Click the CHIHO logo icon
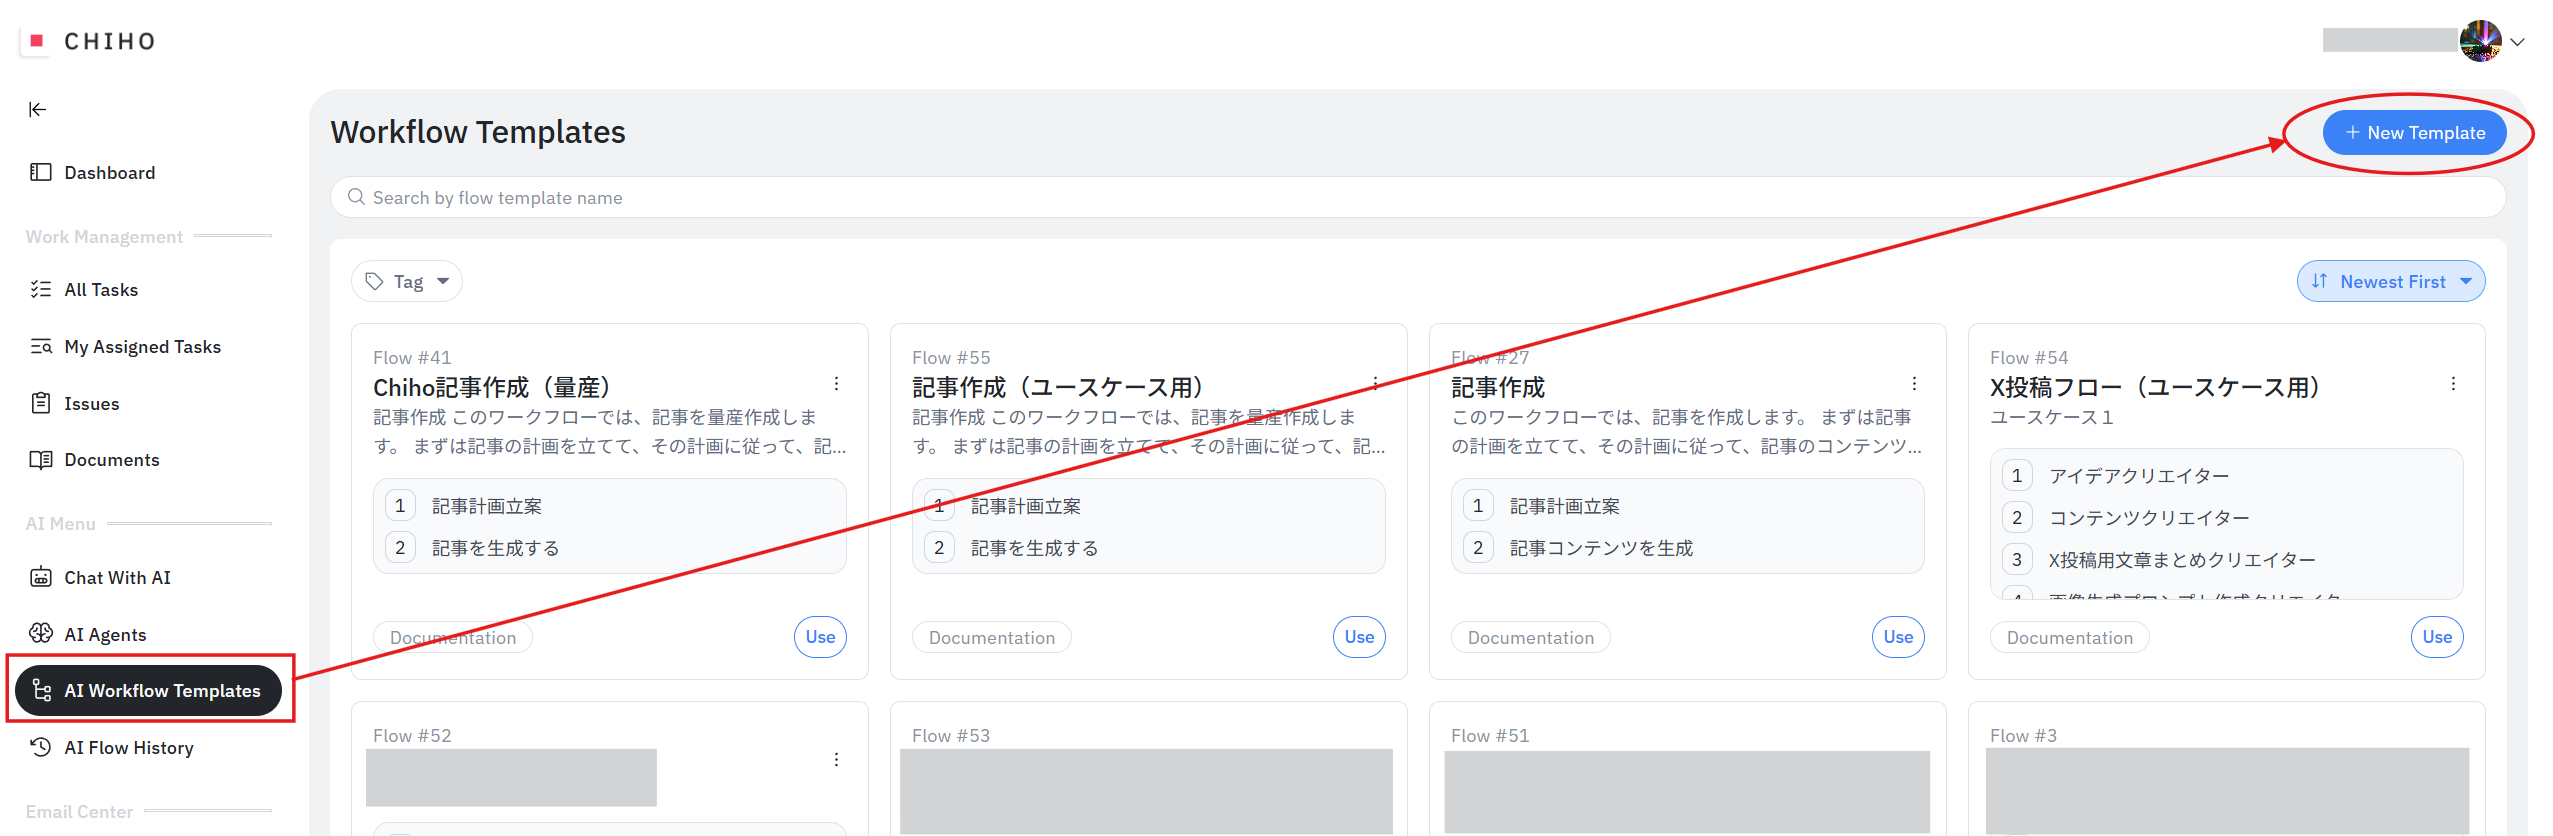Viewport: 2553px width, 836px height. 37,41
